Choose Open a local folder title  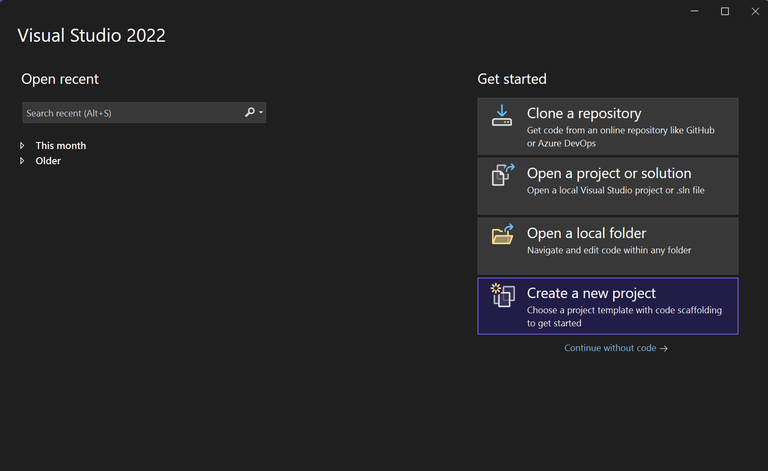(x=586, y=233)
